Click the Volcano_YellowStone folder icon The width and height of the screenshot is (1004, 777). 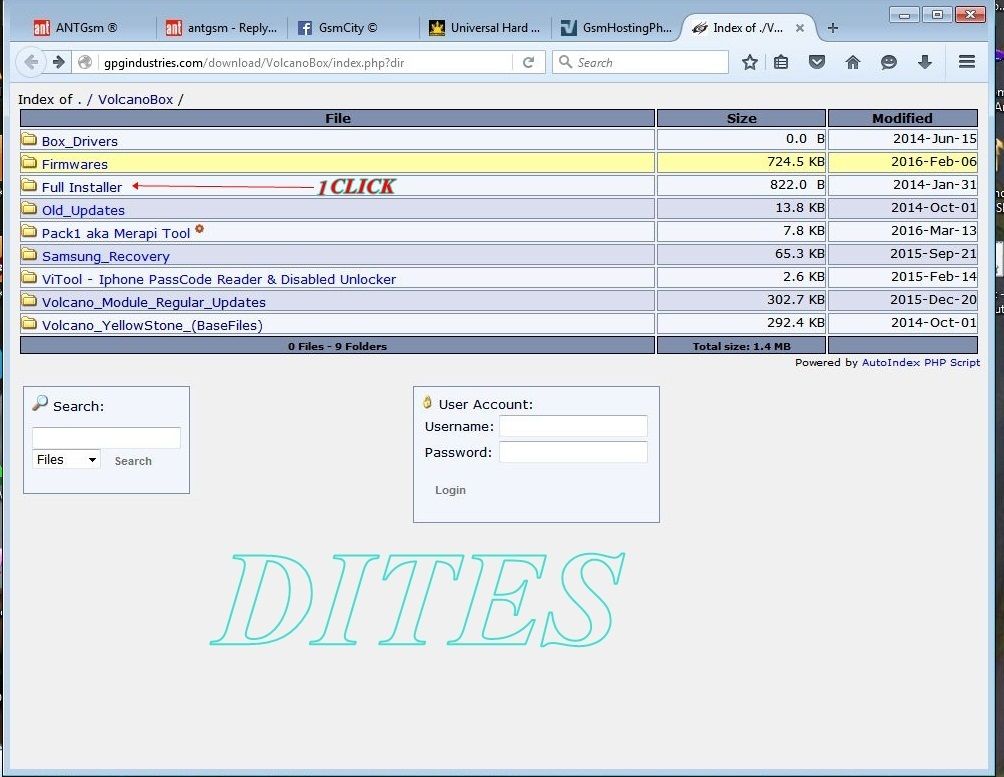coord(29,323)
